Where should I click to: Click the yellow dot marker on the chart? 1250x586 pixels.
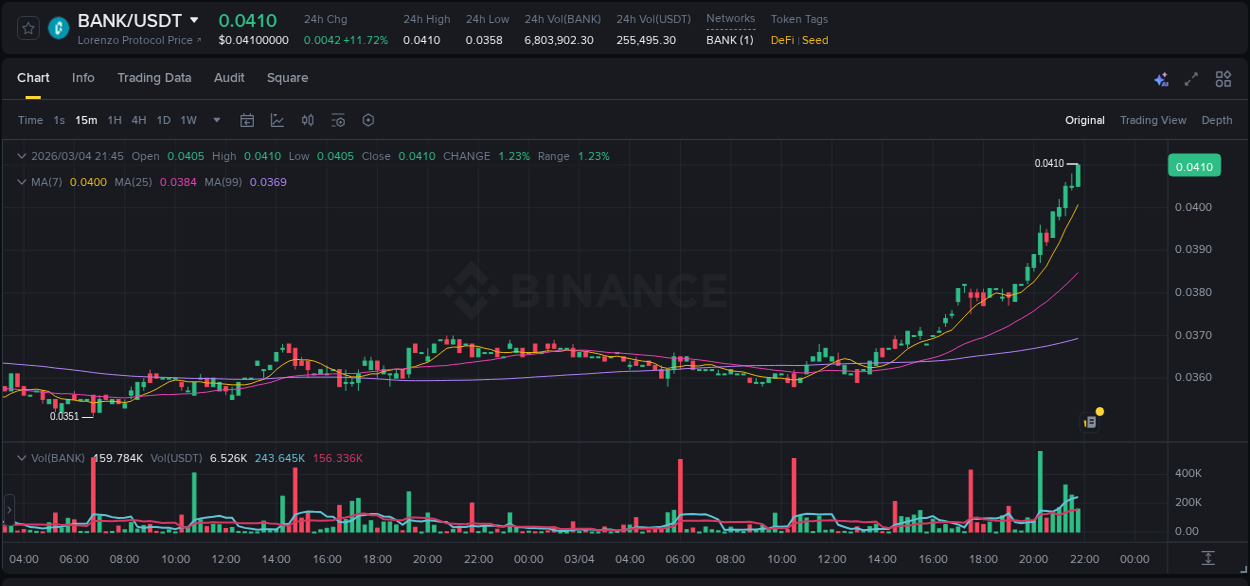1099,411
